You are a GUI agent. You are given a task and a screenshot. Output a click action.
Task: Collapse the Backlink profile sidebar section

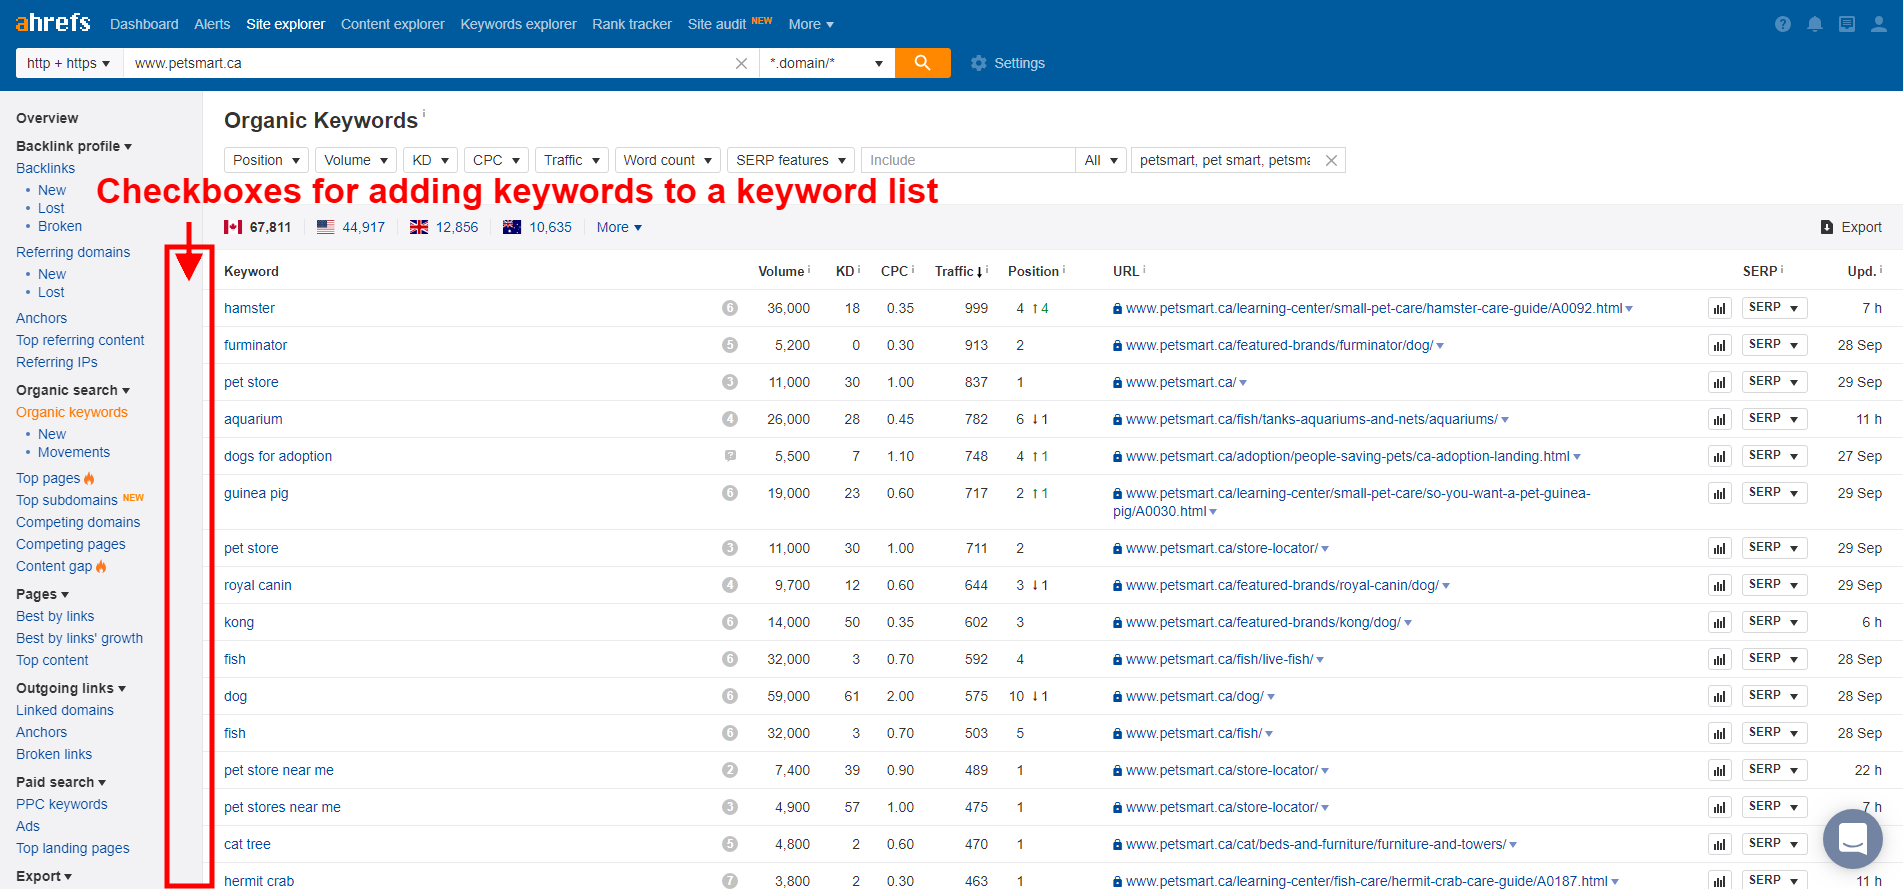coord(74,146)
